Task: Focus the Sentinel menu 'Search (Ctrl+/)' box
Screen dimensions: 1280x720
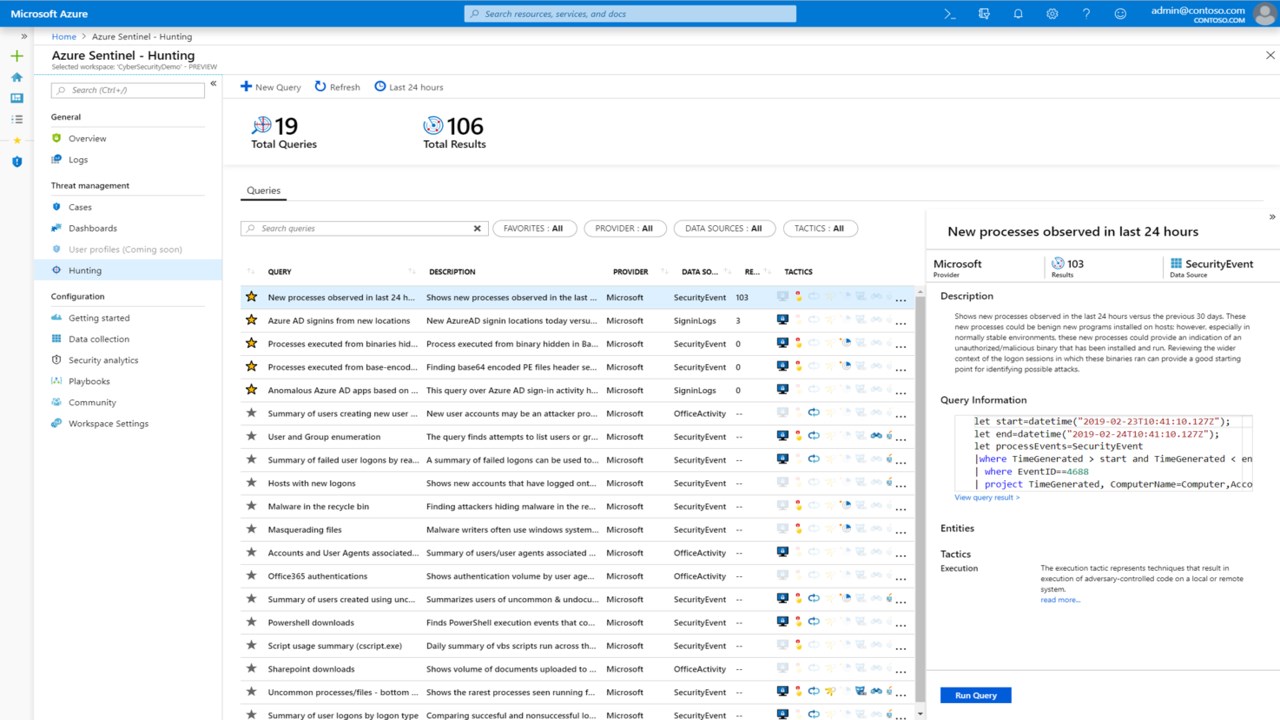Action: 128,90
